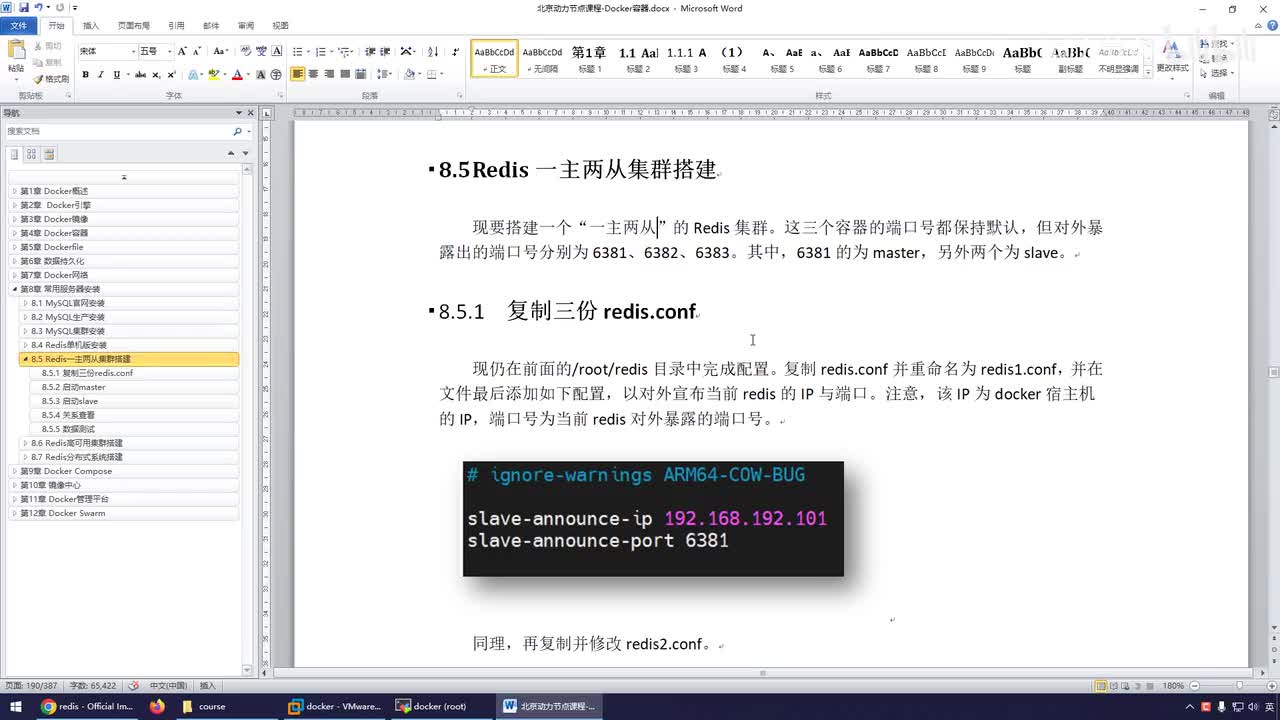Click the sort icon in paragraph group

click(x=433, y=51)
